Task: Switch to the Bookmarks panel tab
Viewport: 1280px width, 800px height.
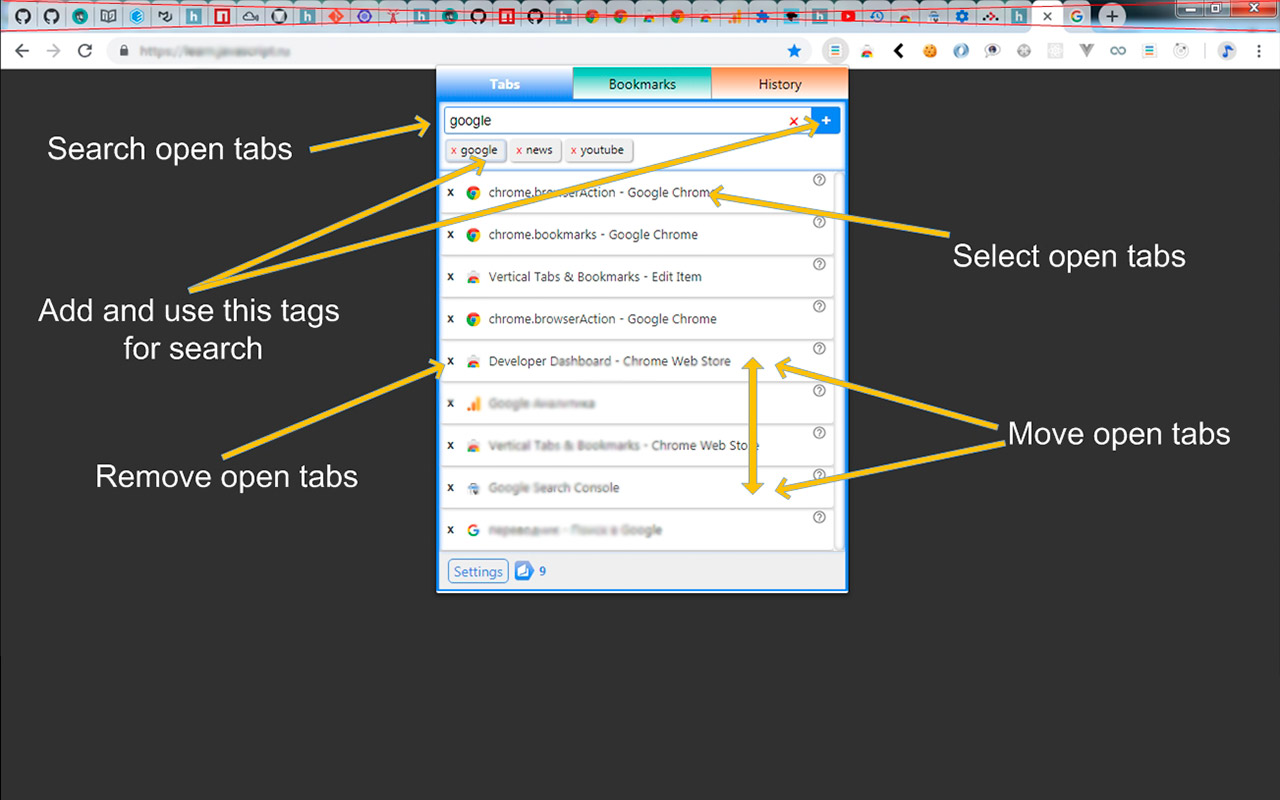Action: 642,84
